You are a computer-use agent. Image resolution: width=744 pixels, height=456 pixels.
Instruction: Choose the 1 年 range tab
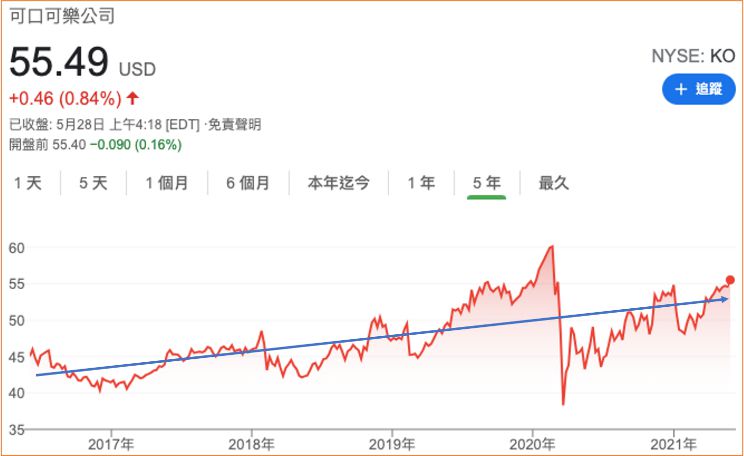pos(421,183)
